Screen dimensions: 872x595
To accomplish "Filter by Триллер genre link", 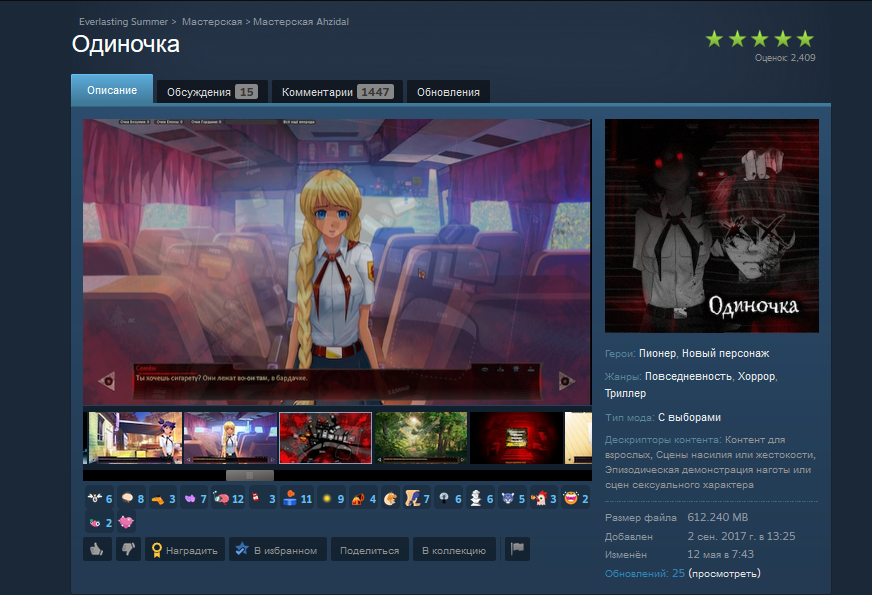I will point(625,393).
